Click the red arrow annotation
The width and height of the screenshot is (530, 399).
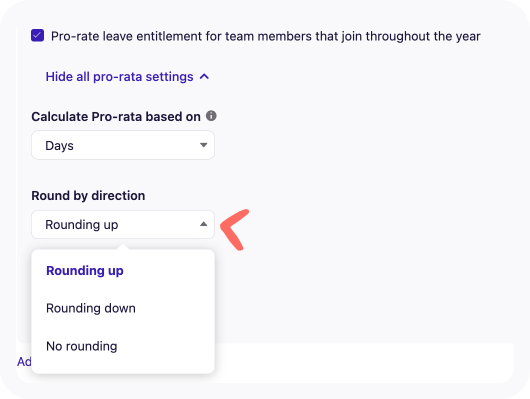tap(235, 230)
